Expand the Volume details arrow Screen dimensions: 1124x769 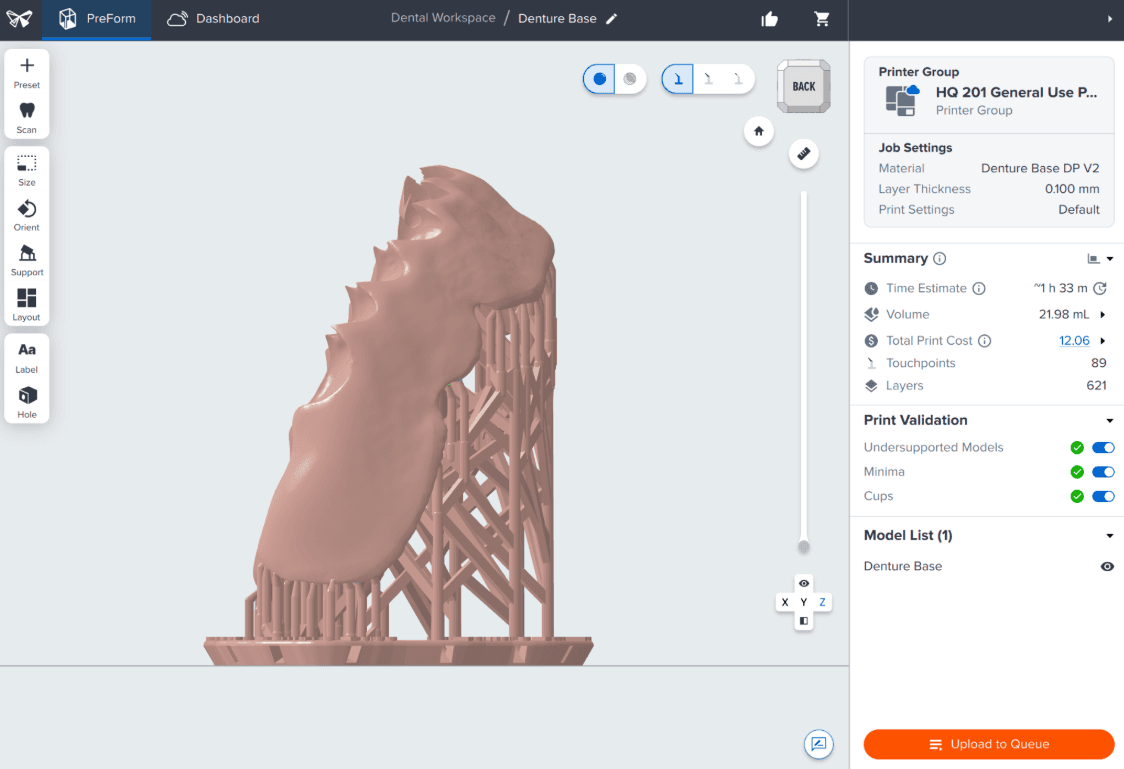coord(1102,315)
